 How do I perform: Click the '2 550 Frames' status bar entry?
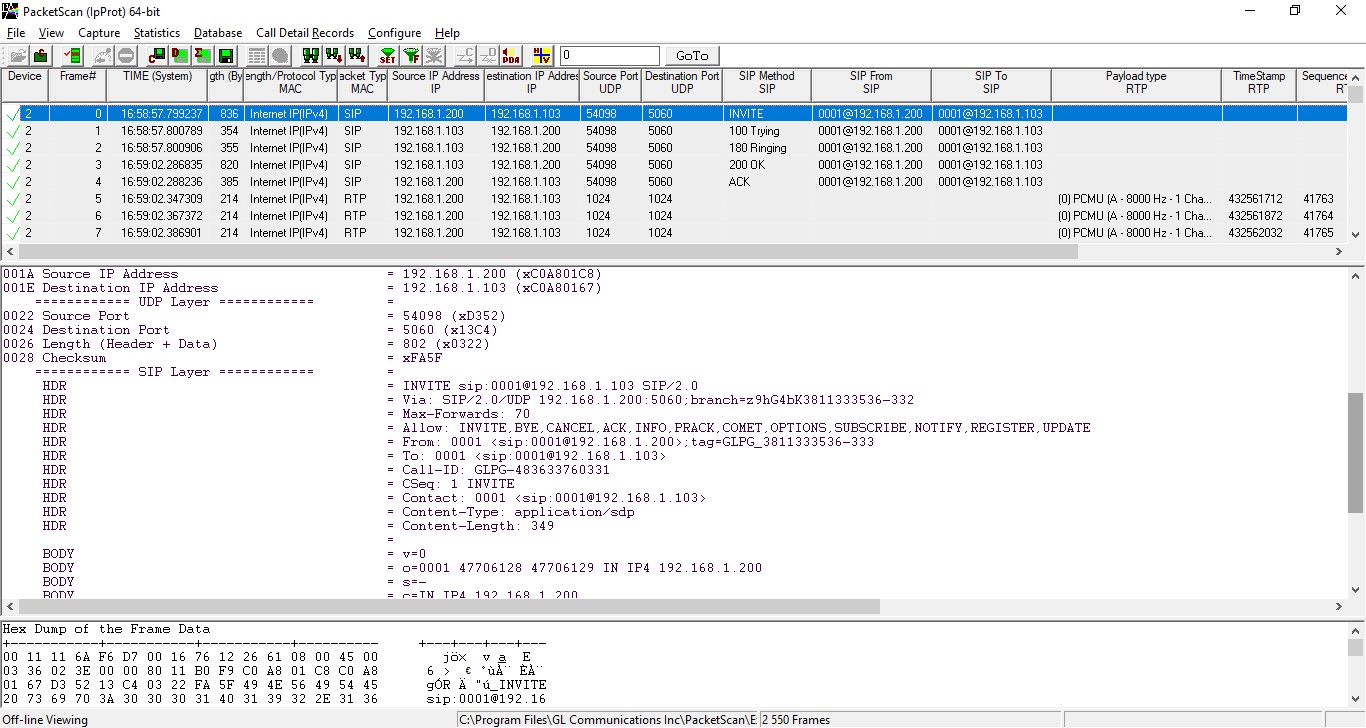click(x=796, y=719)
